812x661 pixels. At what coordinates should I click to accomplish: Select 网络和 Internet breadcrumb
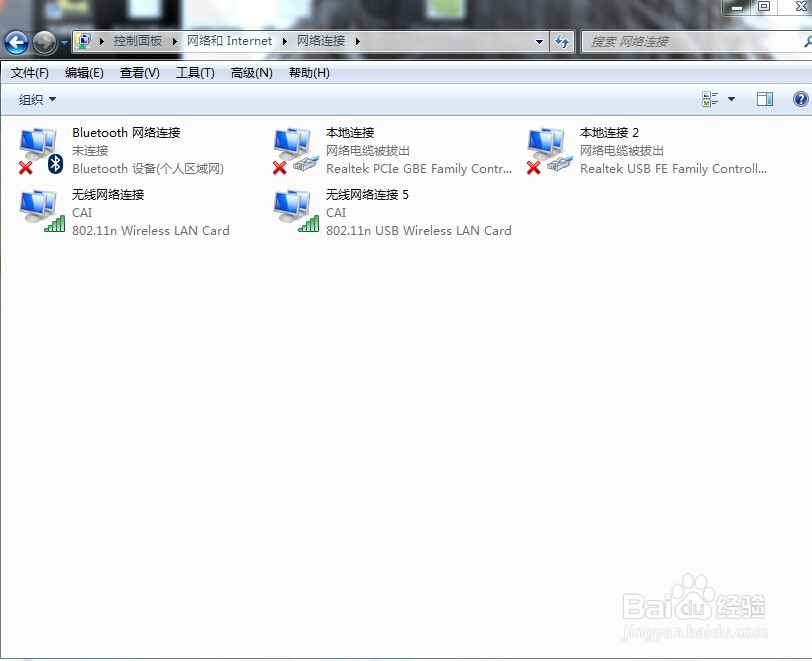229,41
